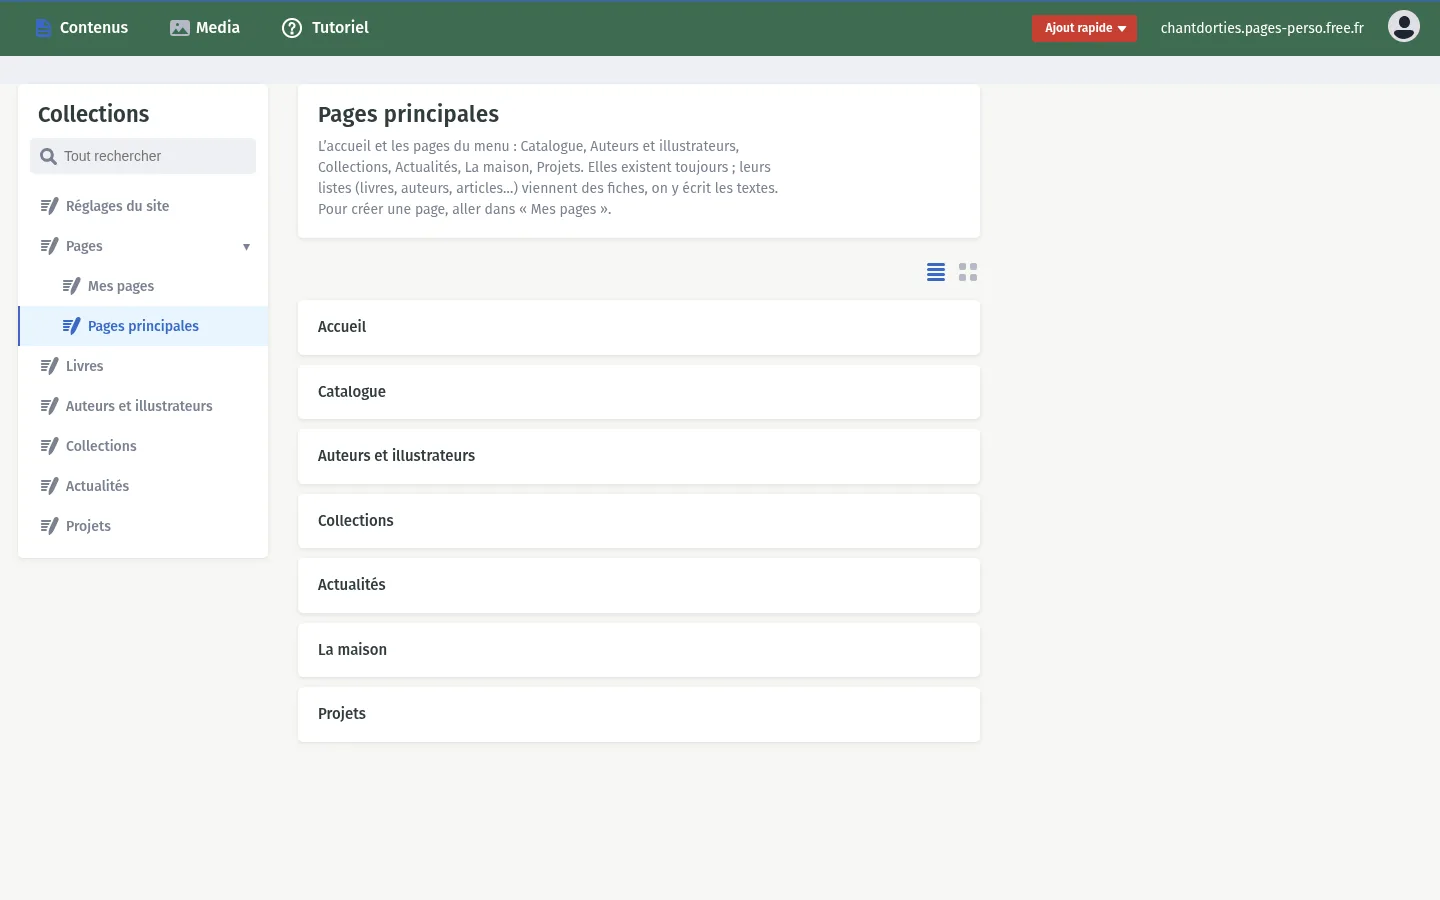Open the Actualités page entry card
This screenshot has height=900, width=1440.
[x=639, y=585]
